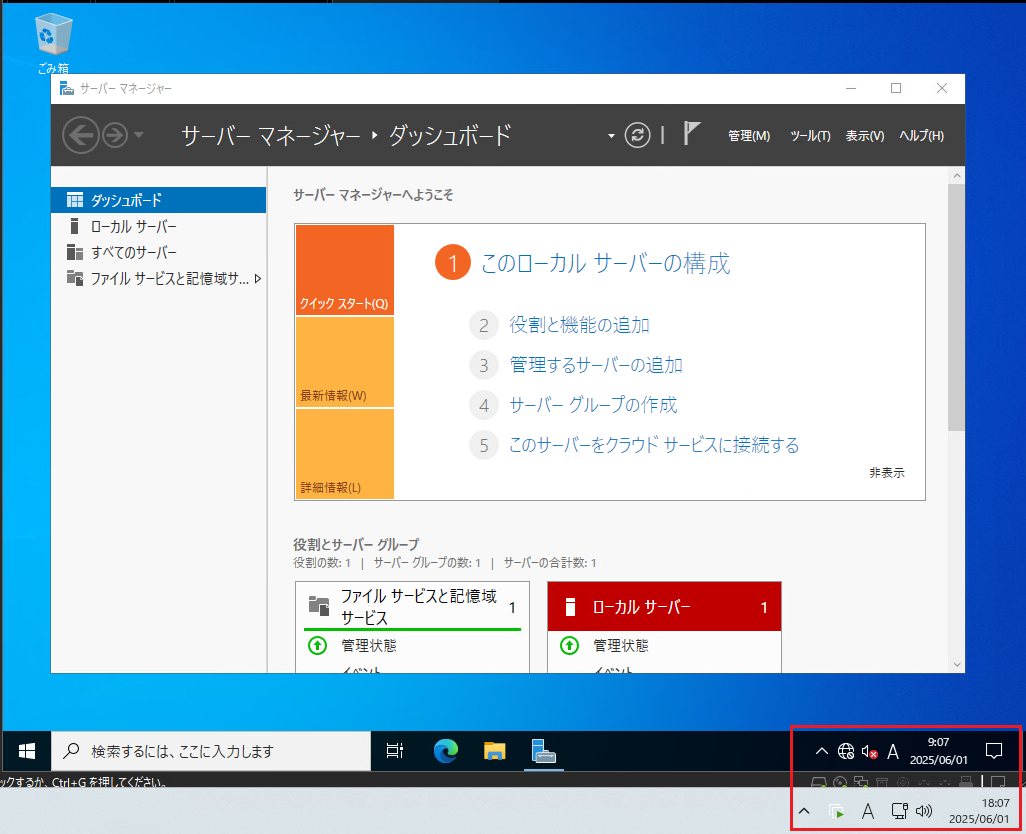The image size is (1026, 834).
Task: Open the ヘルプ(H) menu
Action: pos(921,136)
